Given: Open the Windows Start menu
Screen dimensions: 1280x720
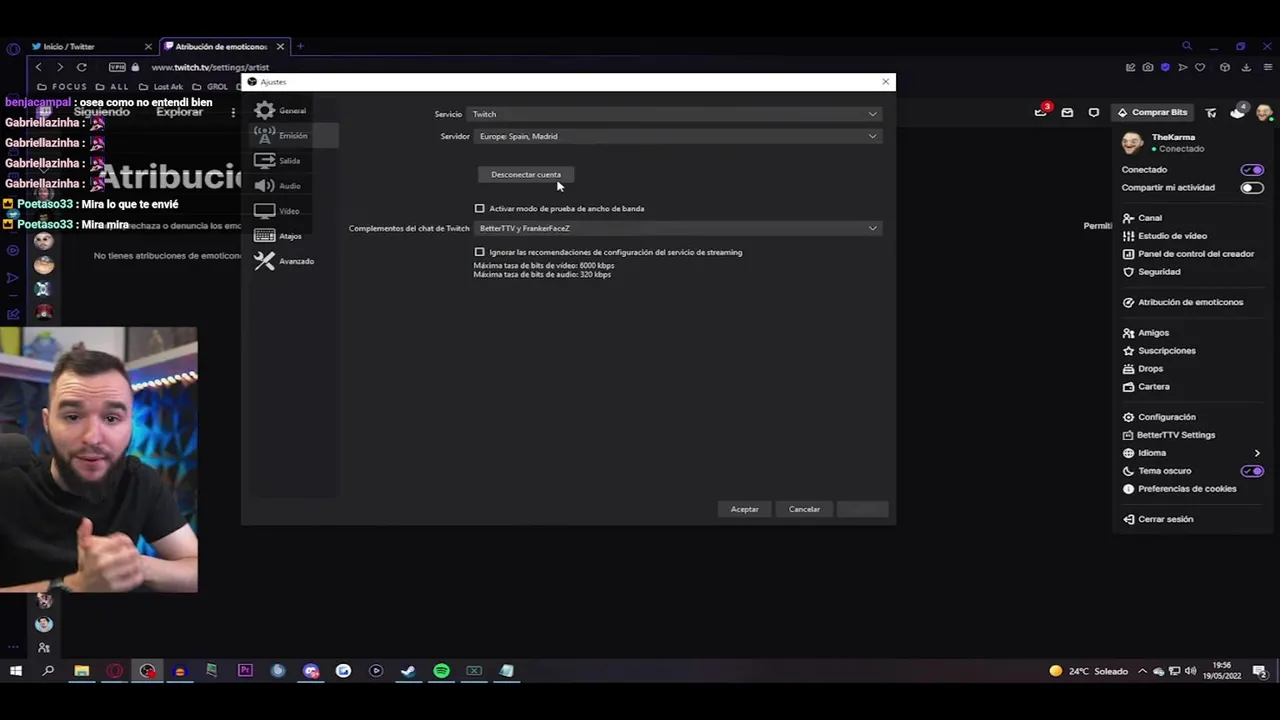Looking at the screenshot, I should 16,671.
